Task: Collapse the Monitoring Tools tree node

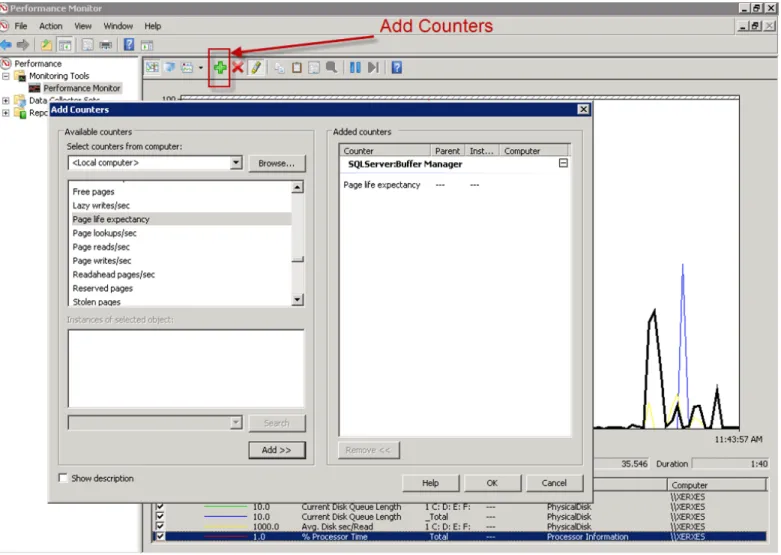Action: click(x=6, y=76)
